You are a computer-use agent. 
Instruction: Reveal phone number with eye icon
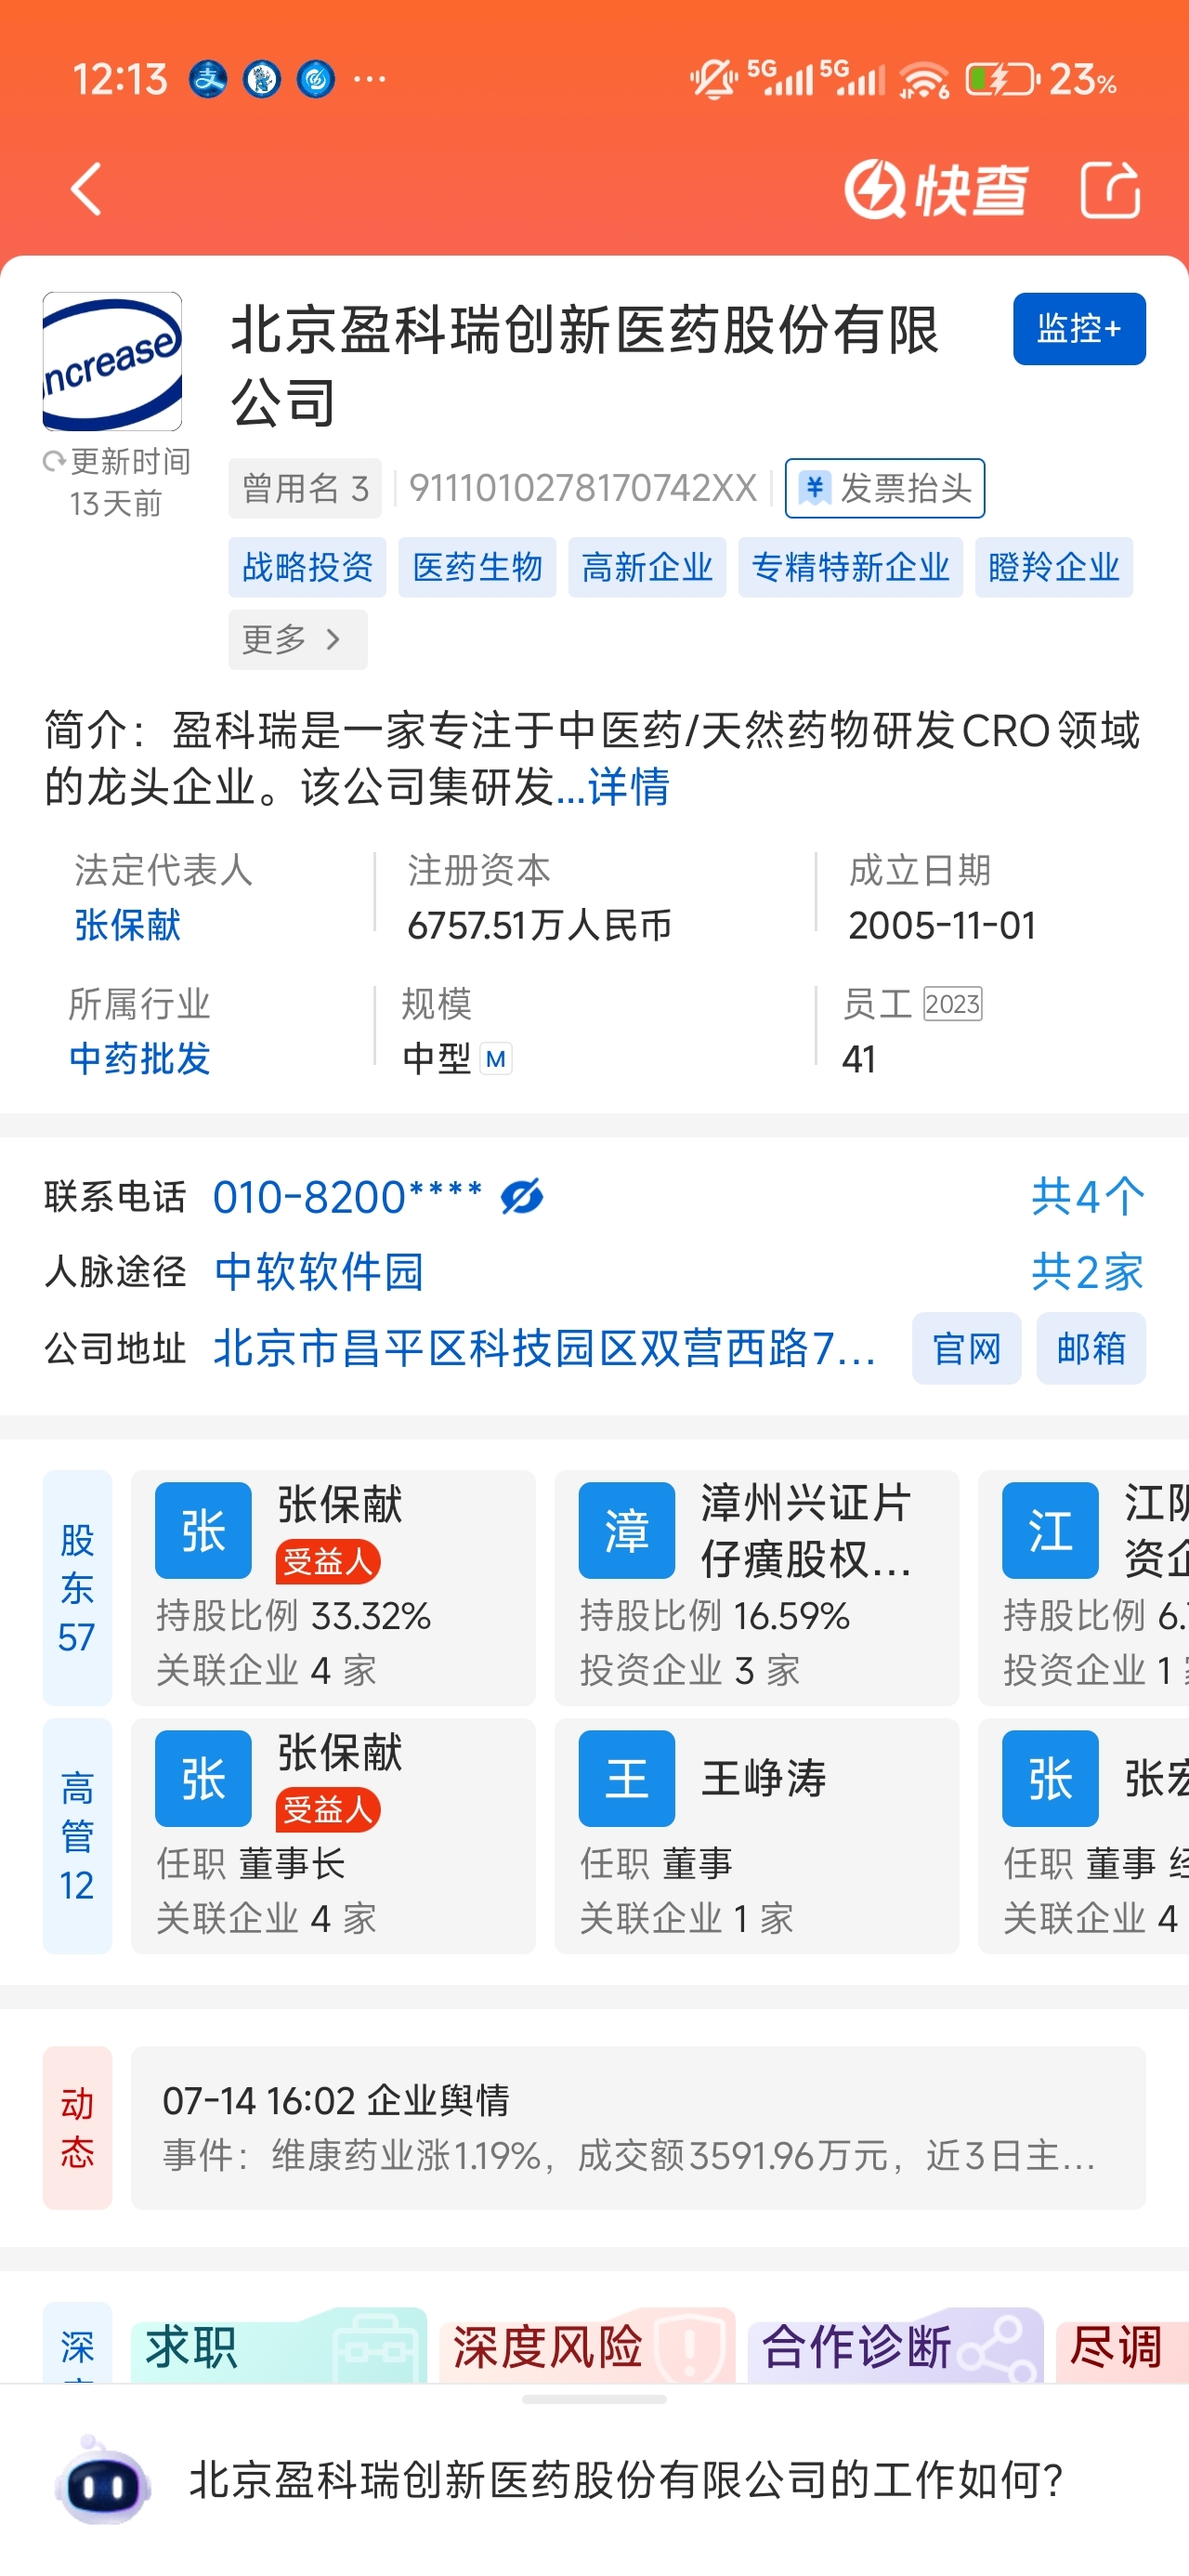click(521, 1196)
